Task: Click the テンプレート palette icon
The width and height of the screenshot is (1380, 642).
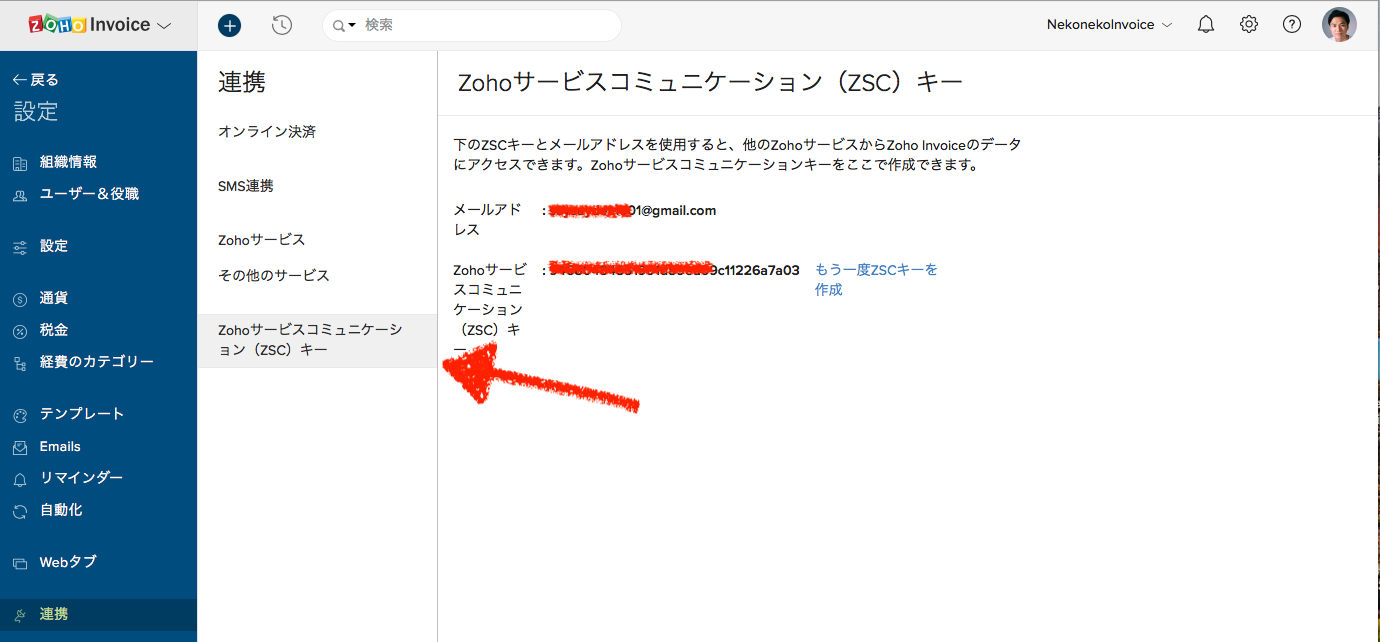Action: pos(20,415)
